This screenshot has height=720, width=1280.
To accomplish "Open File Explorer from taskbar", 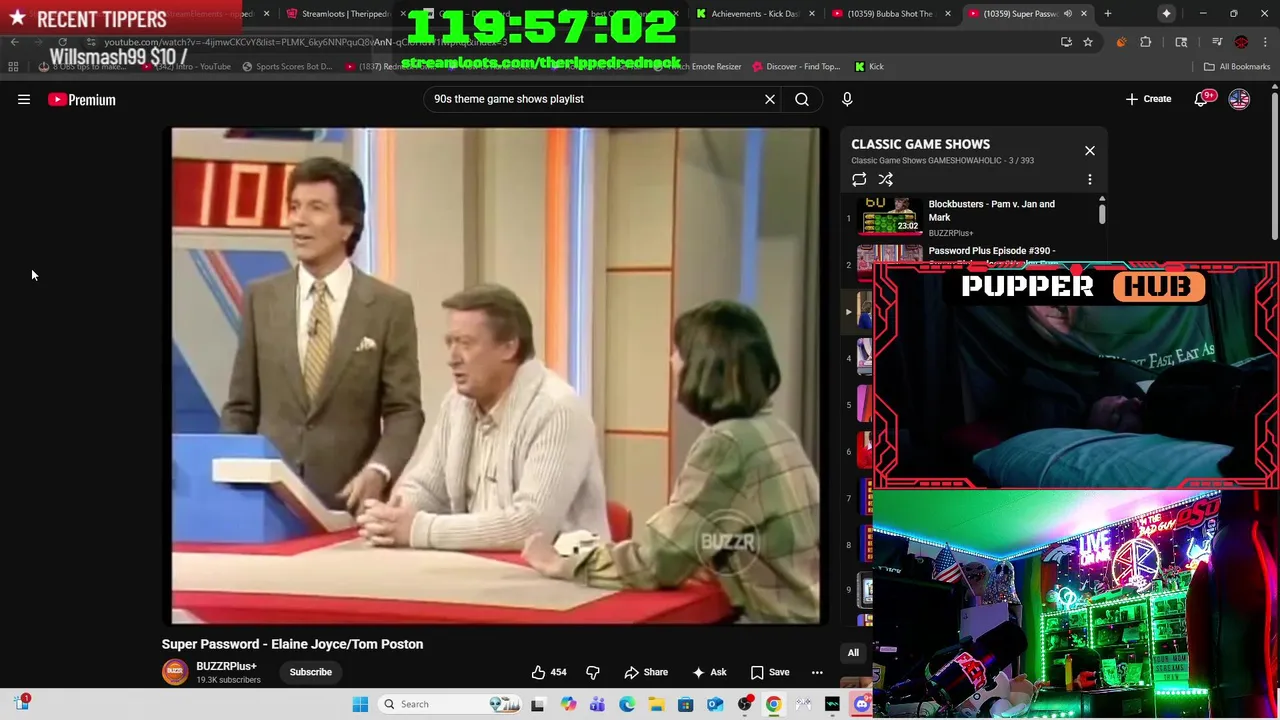I will (656, 704).
